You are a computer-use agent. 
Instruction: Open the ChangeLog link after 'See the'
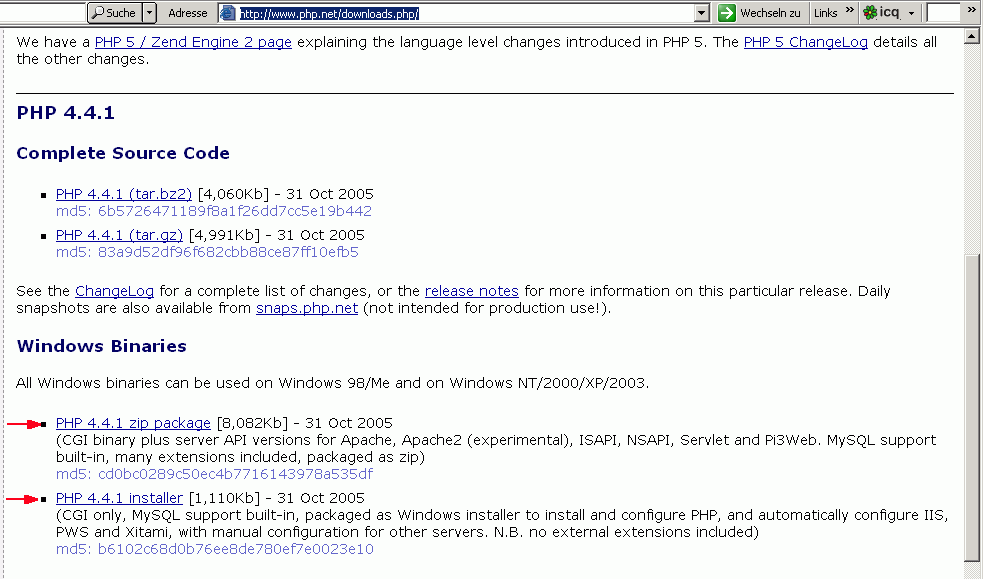pyautogui.click(x=114, y=291)
